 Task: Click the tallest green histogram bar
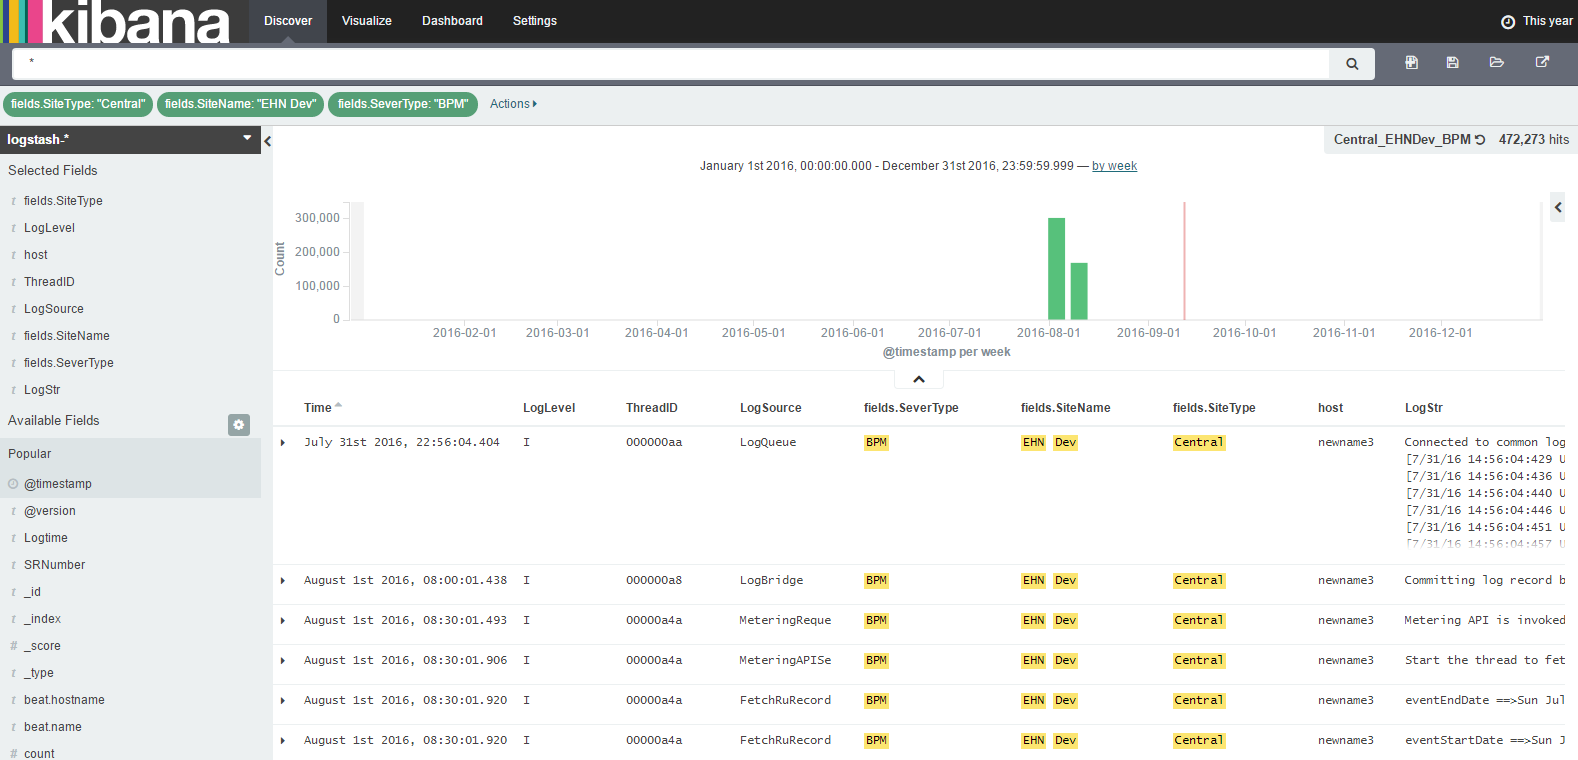pyautogui.click(x=1056, y=268)
